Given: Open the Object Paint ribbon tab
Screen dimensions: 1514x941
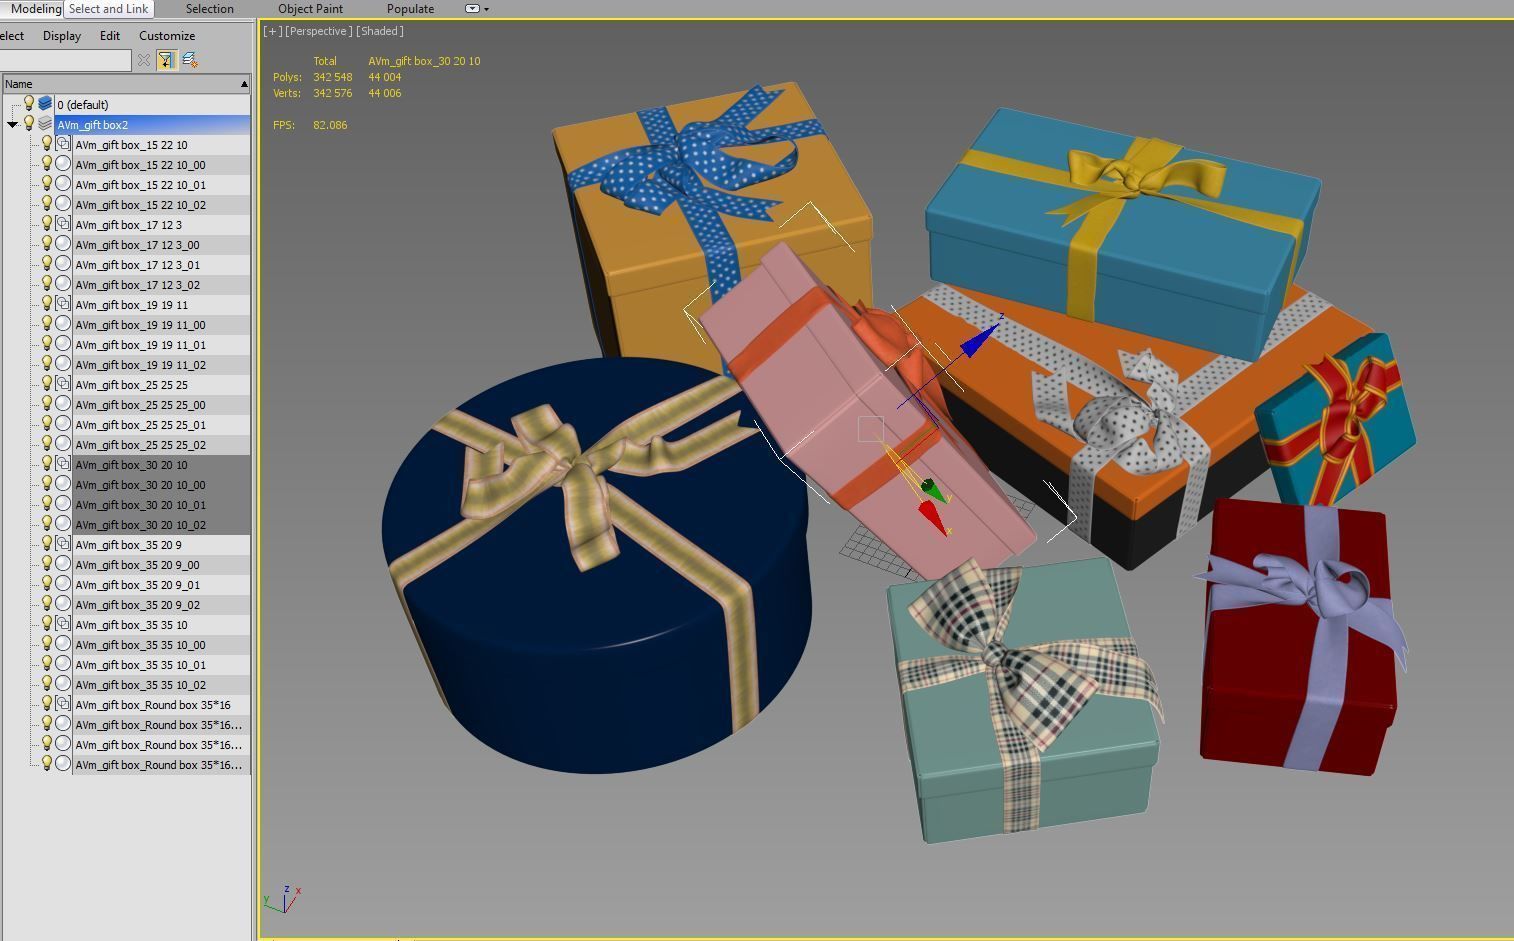Looking at the screenshot, I should (x=310, y=8).
